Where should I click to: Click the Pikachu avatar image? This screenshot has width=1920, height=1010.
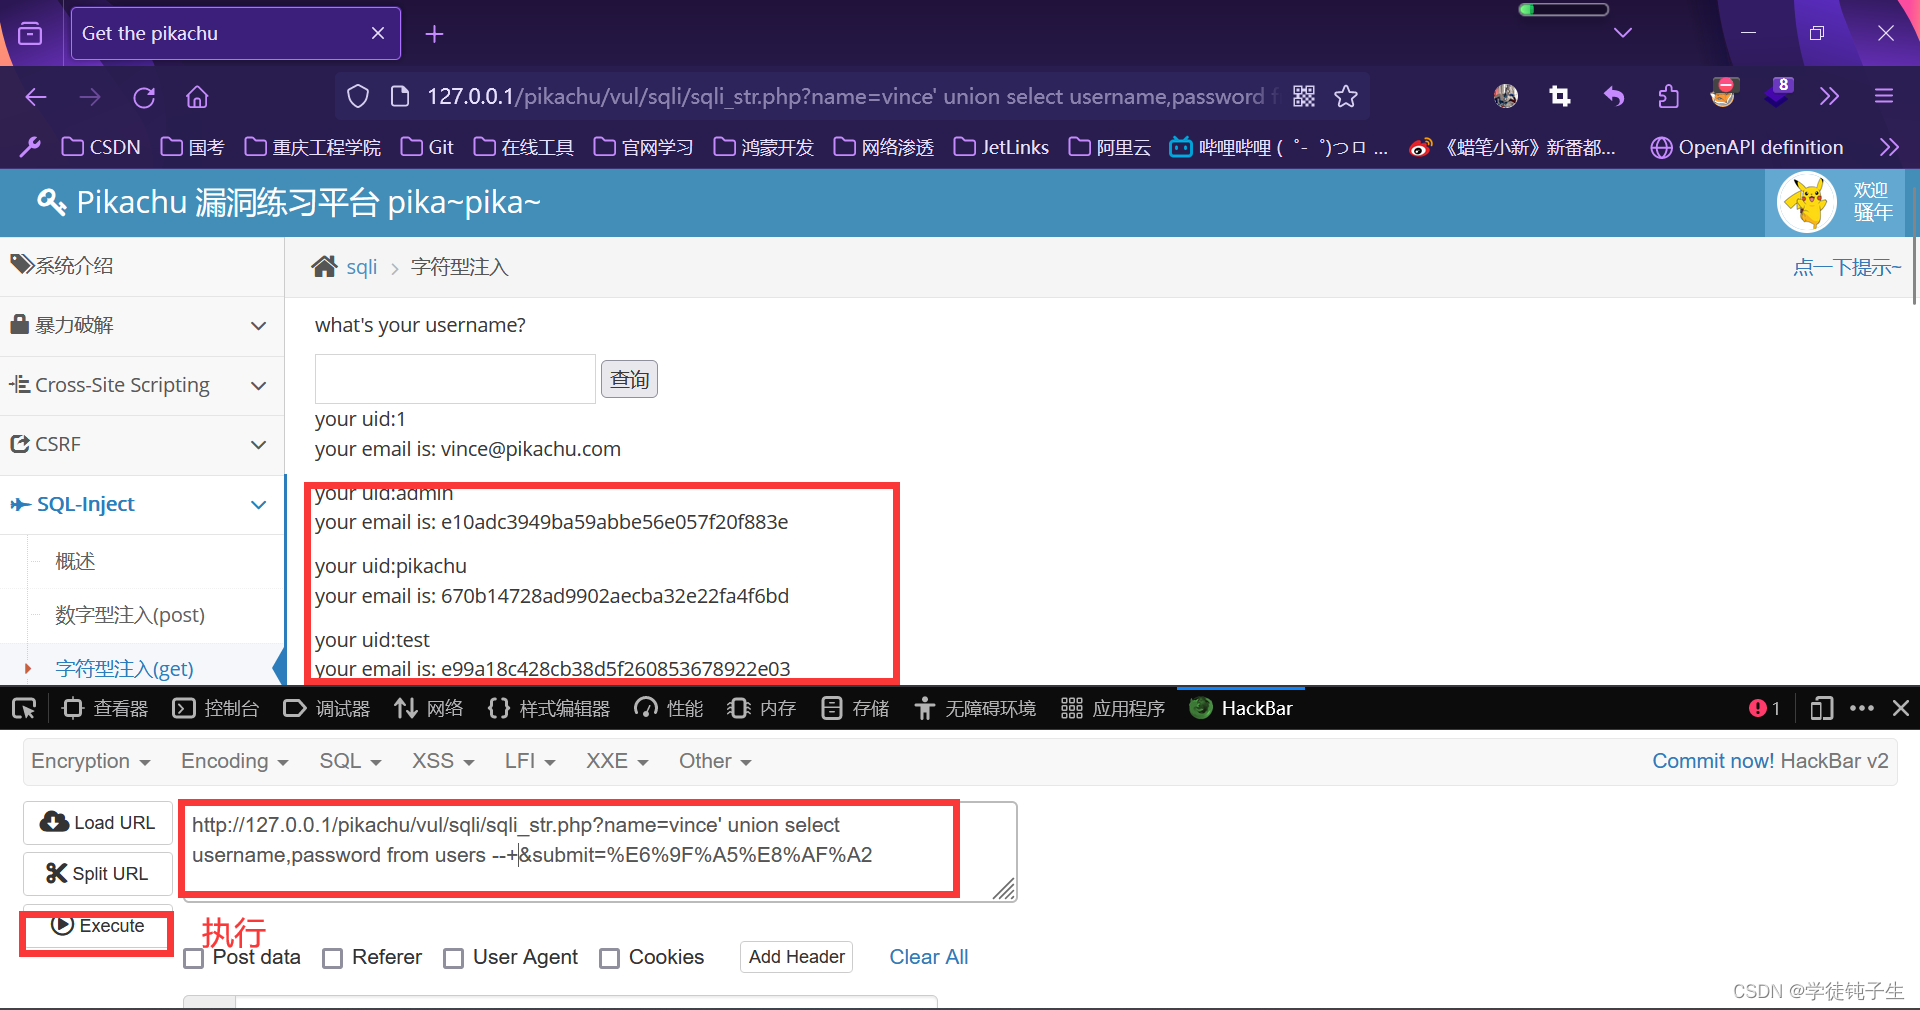coord(1807,202)
